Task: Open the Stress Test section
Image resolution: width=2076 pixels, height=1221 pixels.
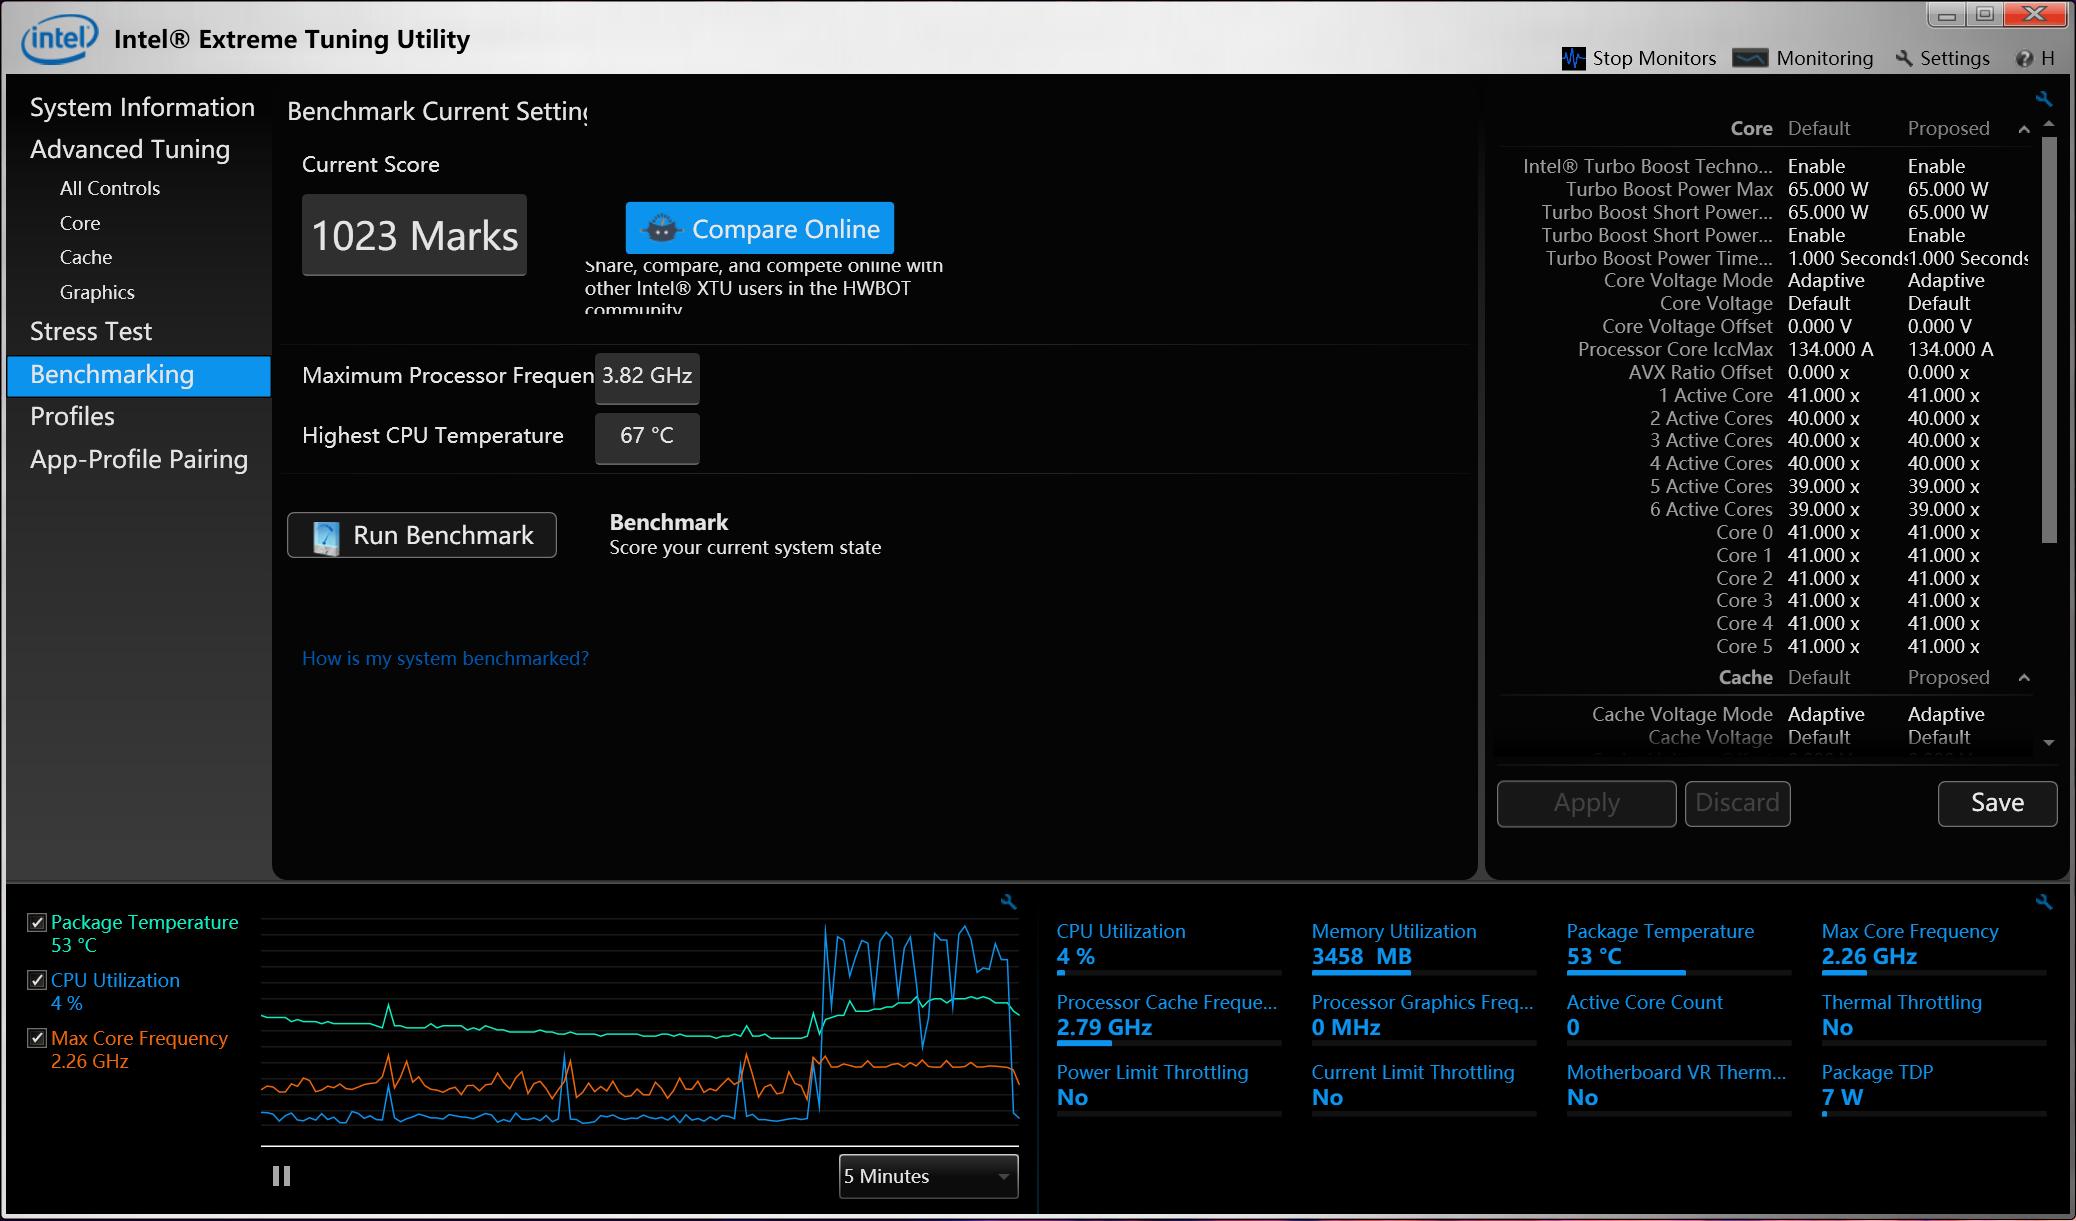Action: tap(91, 331)
